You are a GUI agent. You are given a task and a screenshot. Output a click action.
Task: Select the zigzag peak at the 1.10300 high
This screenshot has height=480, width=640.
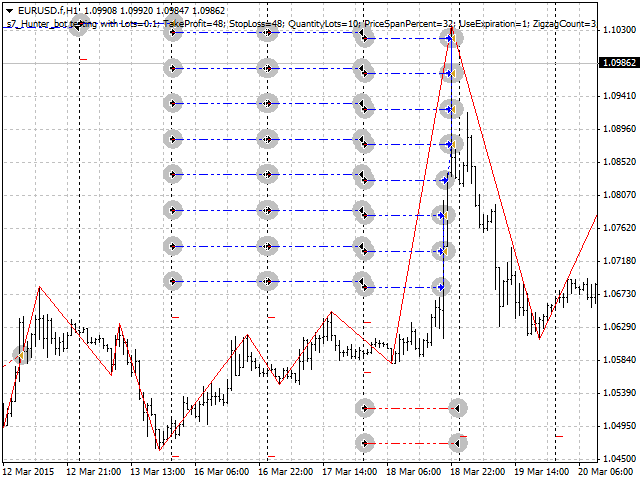pos(451,28)
